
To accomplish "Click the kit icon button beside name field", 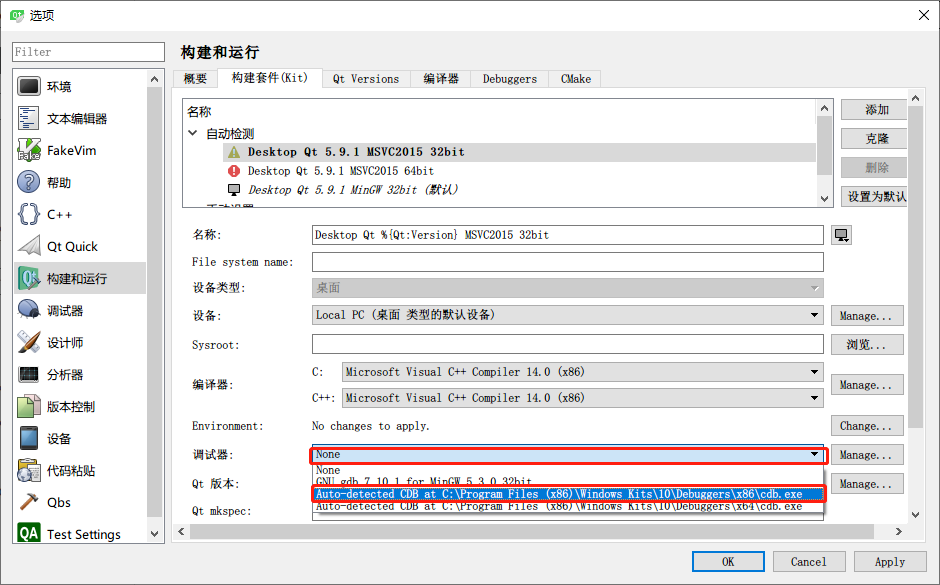I will point(842,235).
